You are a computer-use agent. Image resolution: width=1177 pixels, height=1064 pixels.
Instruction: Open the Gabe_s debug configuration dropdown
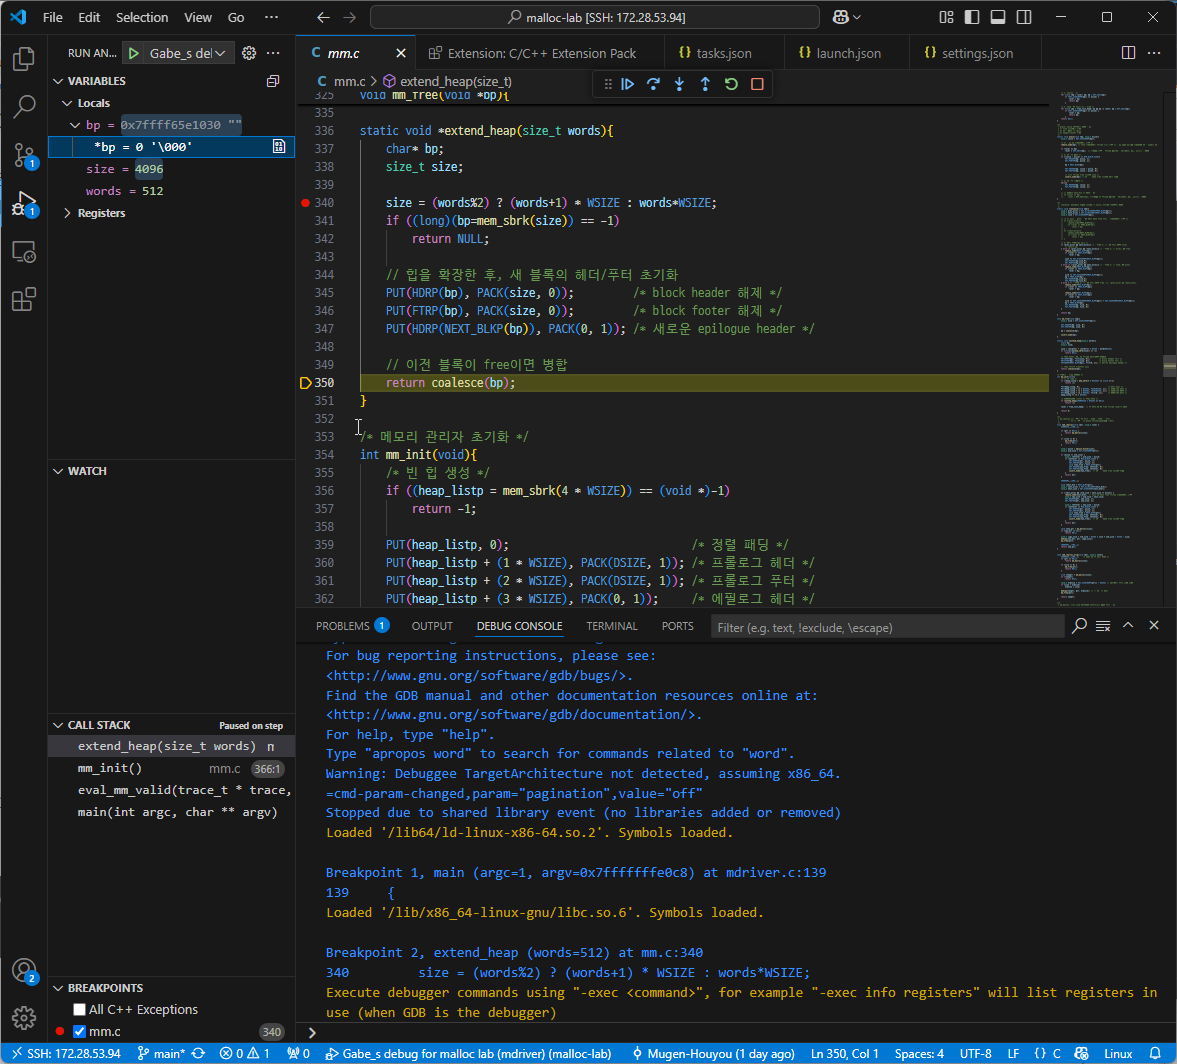click(220, 53)
